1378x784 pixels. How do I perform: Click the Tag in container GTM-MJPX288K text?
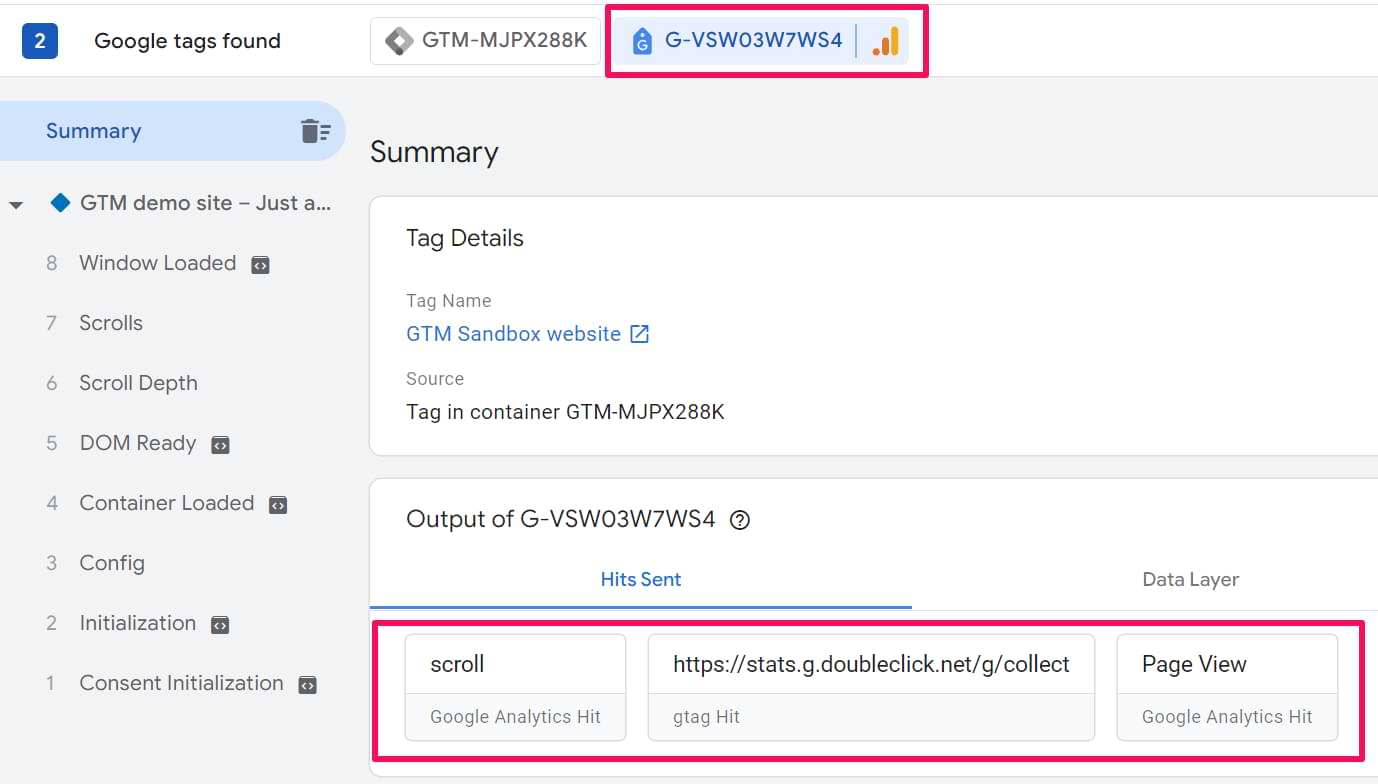[x=565, y=411]
